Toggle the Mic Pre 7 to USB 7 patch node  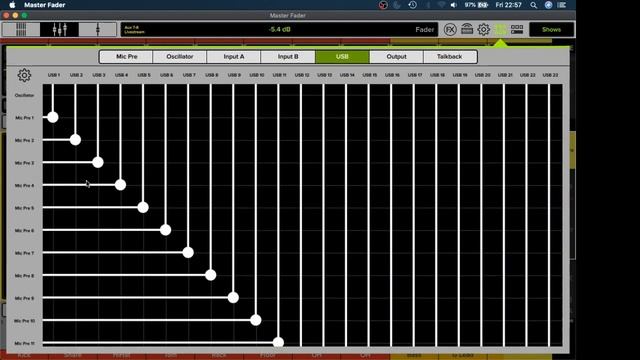188,253
